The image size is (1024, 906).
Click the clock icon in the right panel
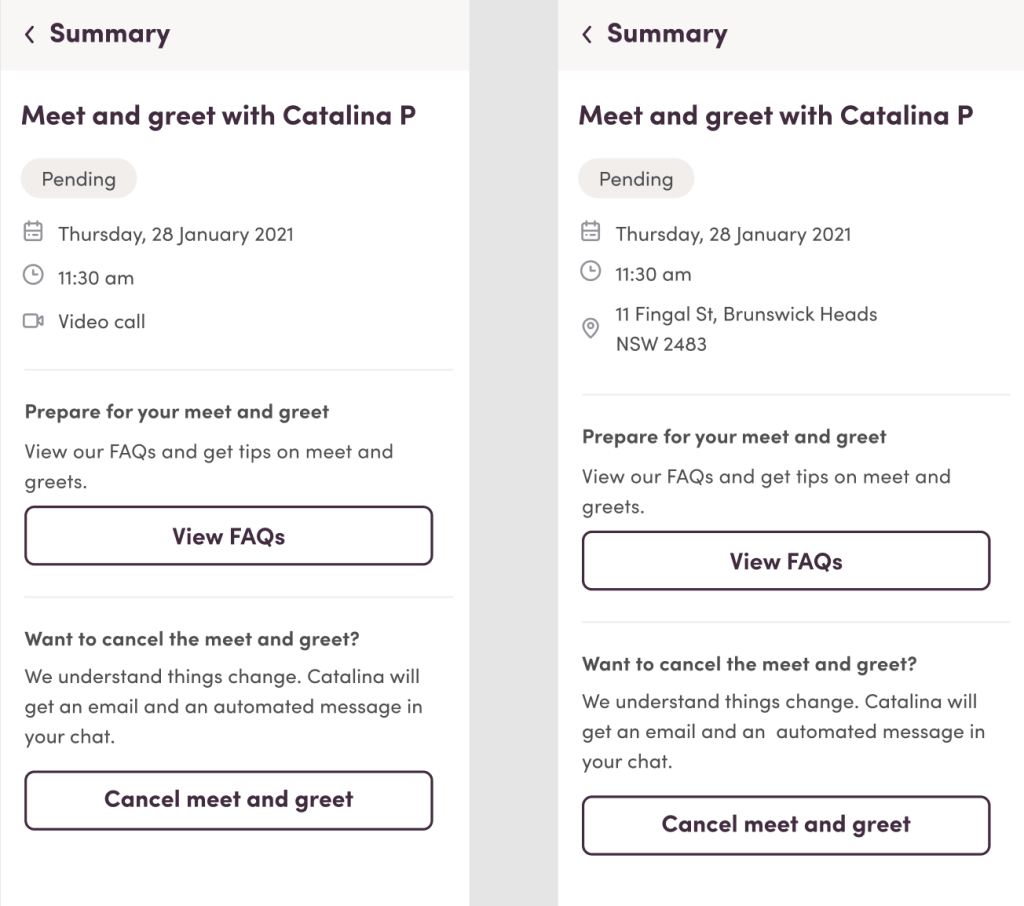[x=591, y=271]
